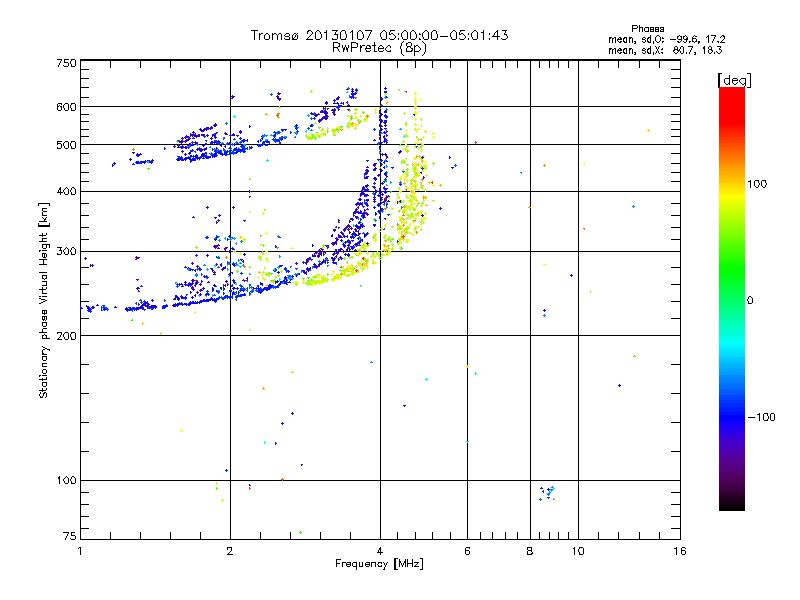Click the y-axis label '400'
This screenshot has width=800, height=600.
tap(66, 191)
